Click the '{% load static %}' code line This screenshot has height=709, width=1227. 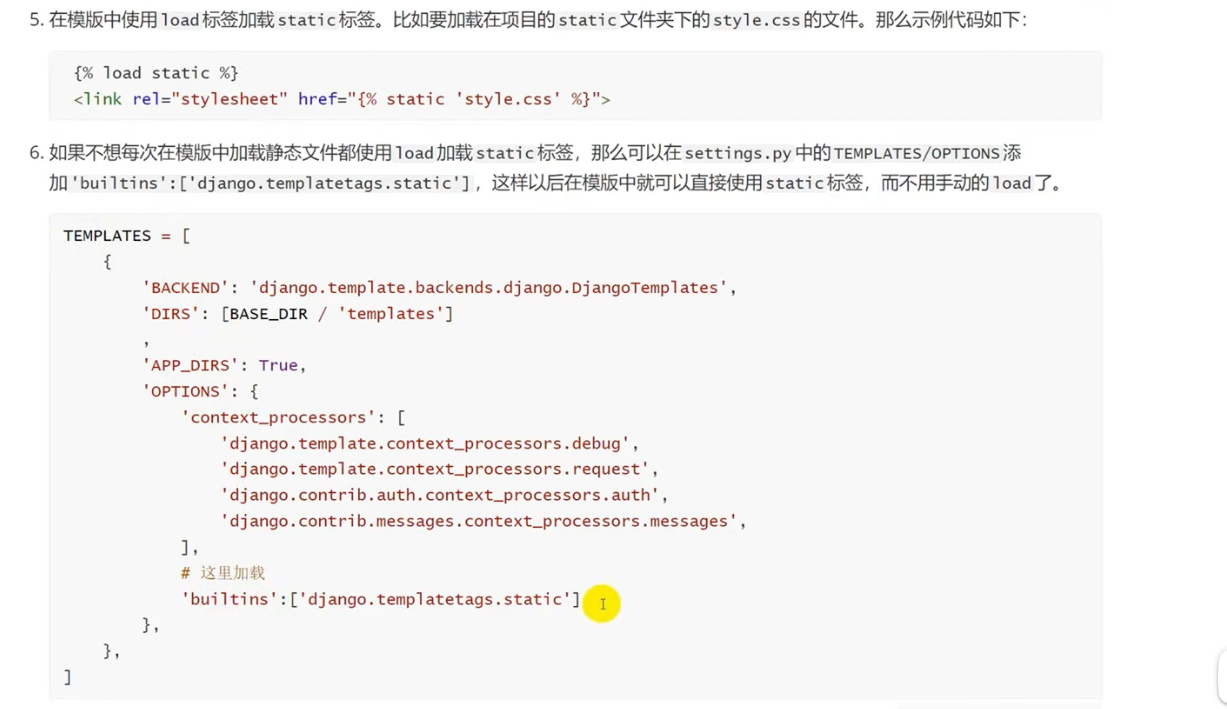(x=156, y=73)
